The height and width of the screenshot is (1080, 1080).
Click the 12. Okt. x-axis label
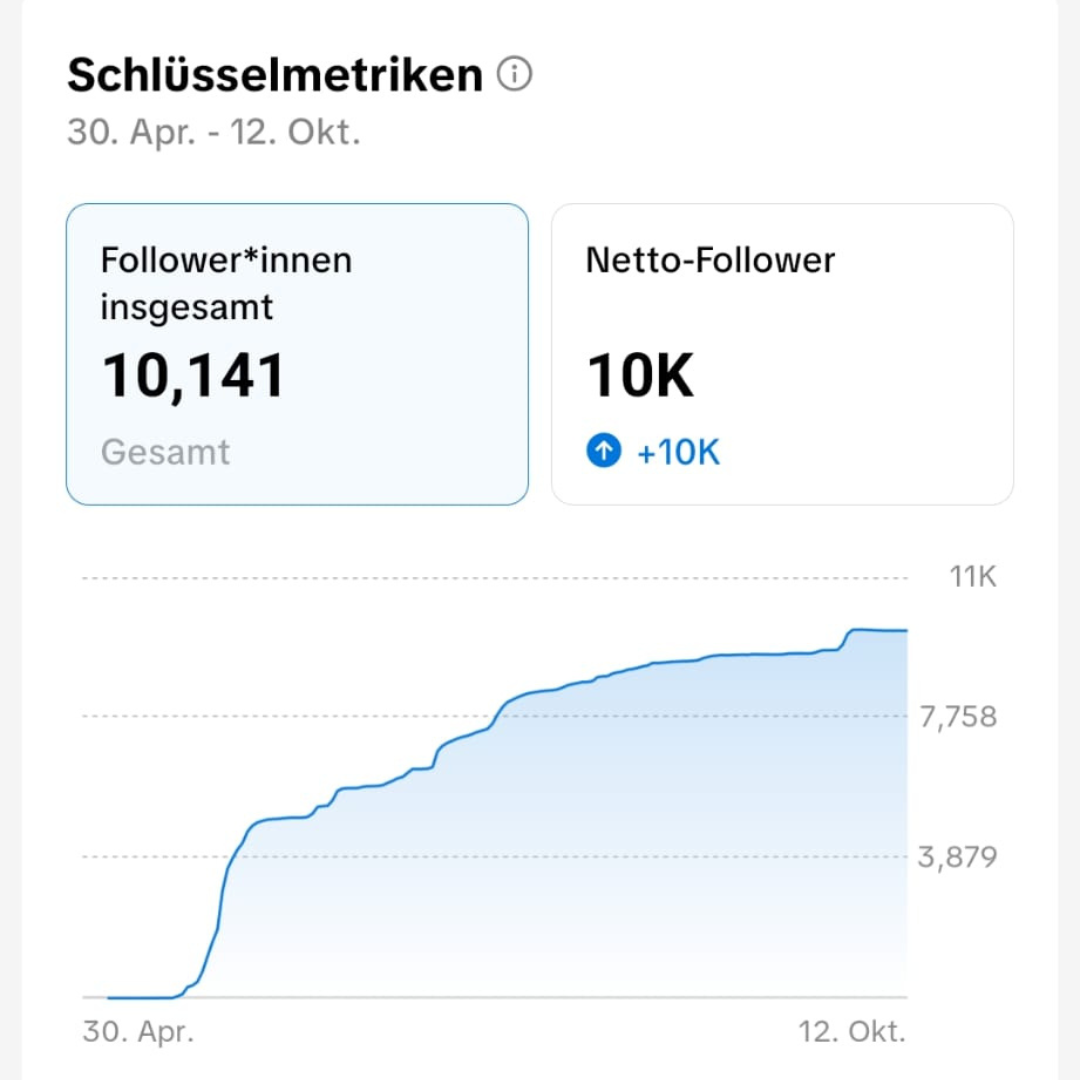(852, 1032)
